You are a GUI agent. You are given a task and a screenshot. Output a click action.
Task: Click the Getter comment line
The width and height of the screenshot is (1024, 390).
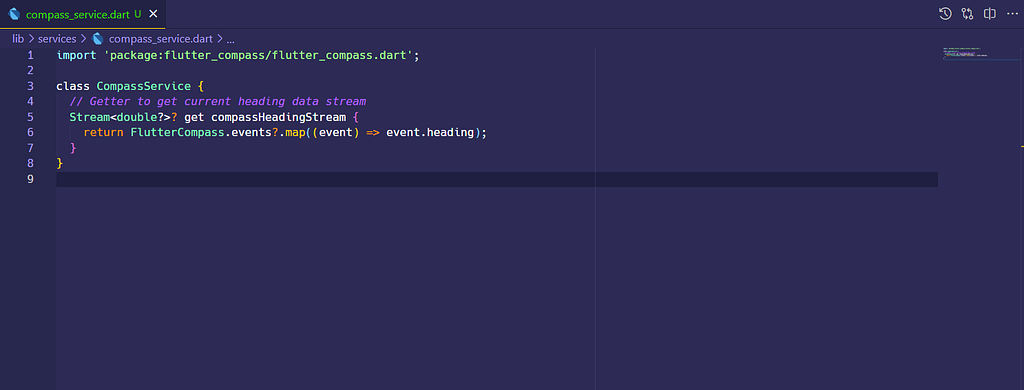[218, 102]
